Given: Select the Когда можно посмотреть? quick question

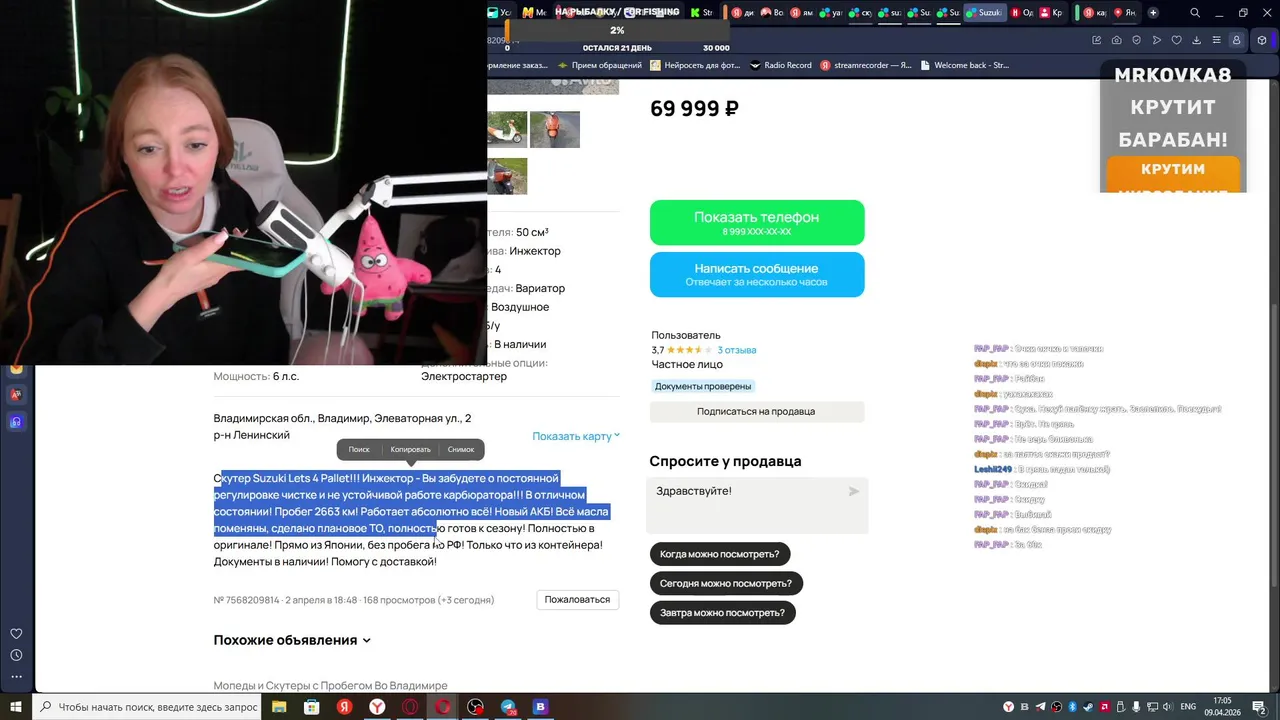Looking at the screenshot, I should pyautogui.click(x=719, y=554).
